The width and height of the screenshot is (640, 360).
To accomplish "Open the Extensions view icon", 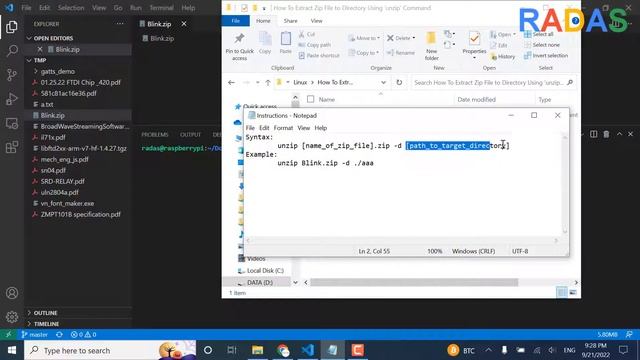I will tap(12, 147).
